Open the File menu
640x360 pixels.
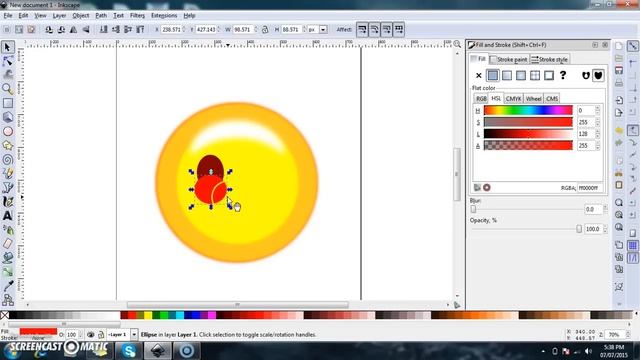(8, 16)
